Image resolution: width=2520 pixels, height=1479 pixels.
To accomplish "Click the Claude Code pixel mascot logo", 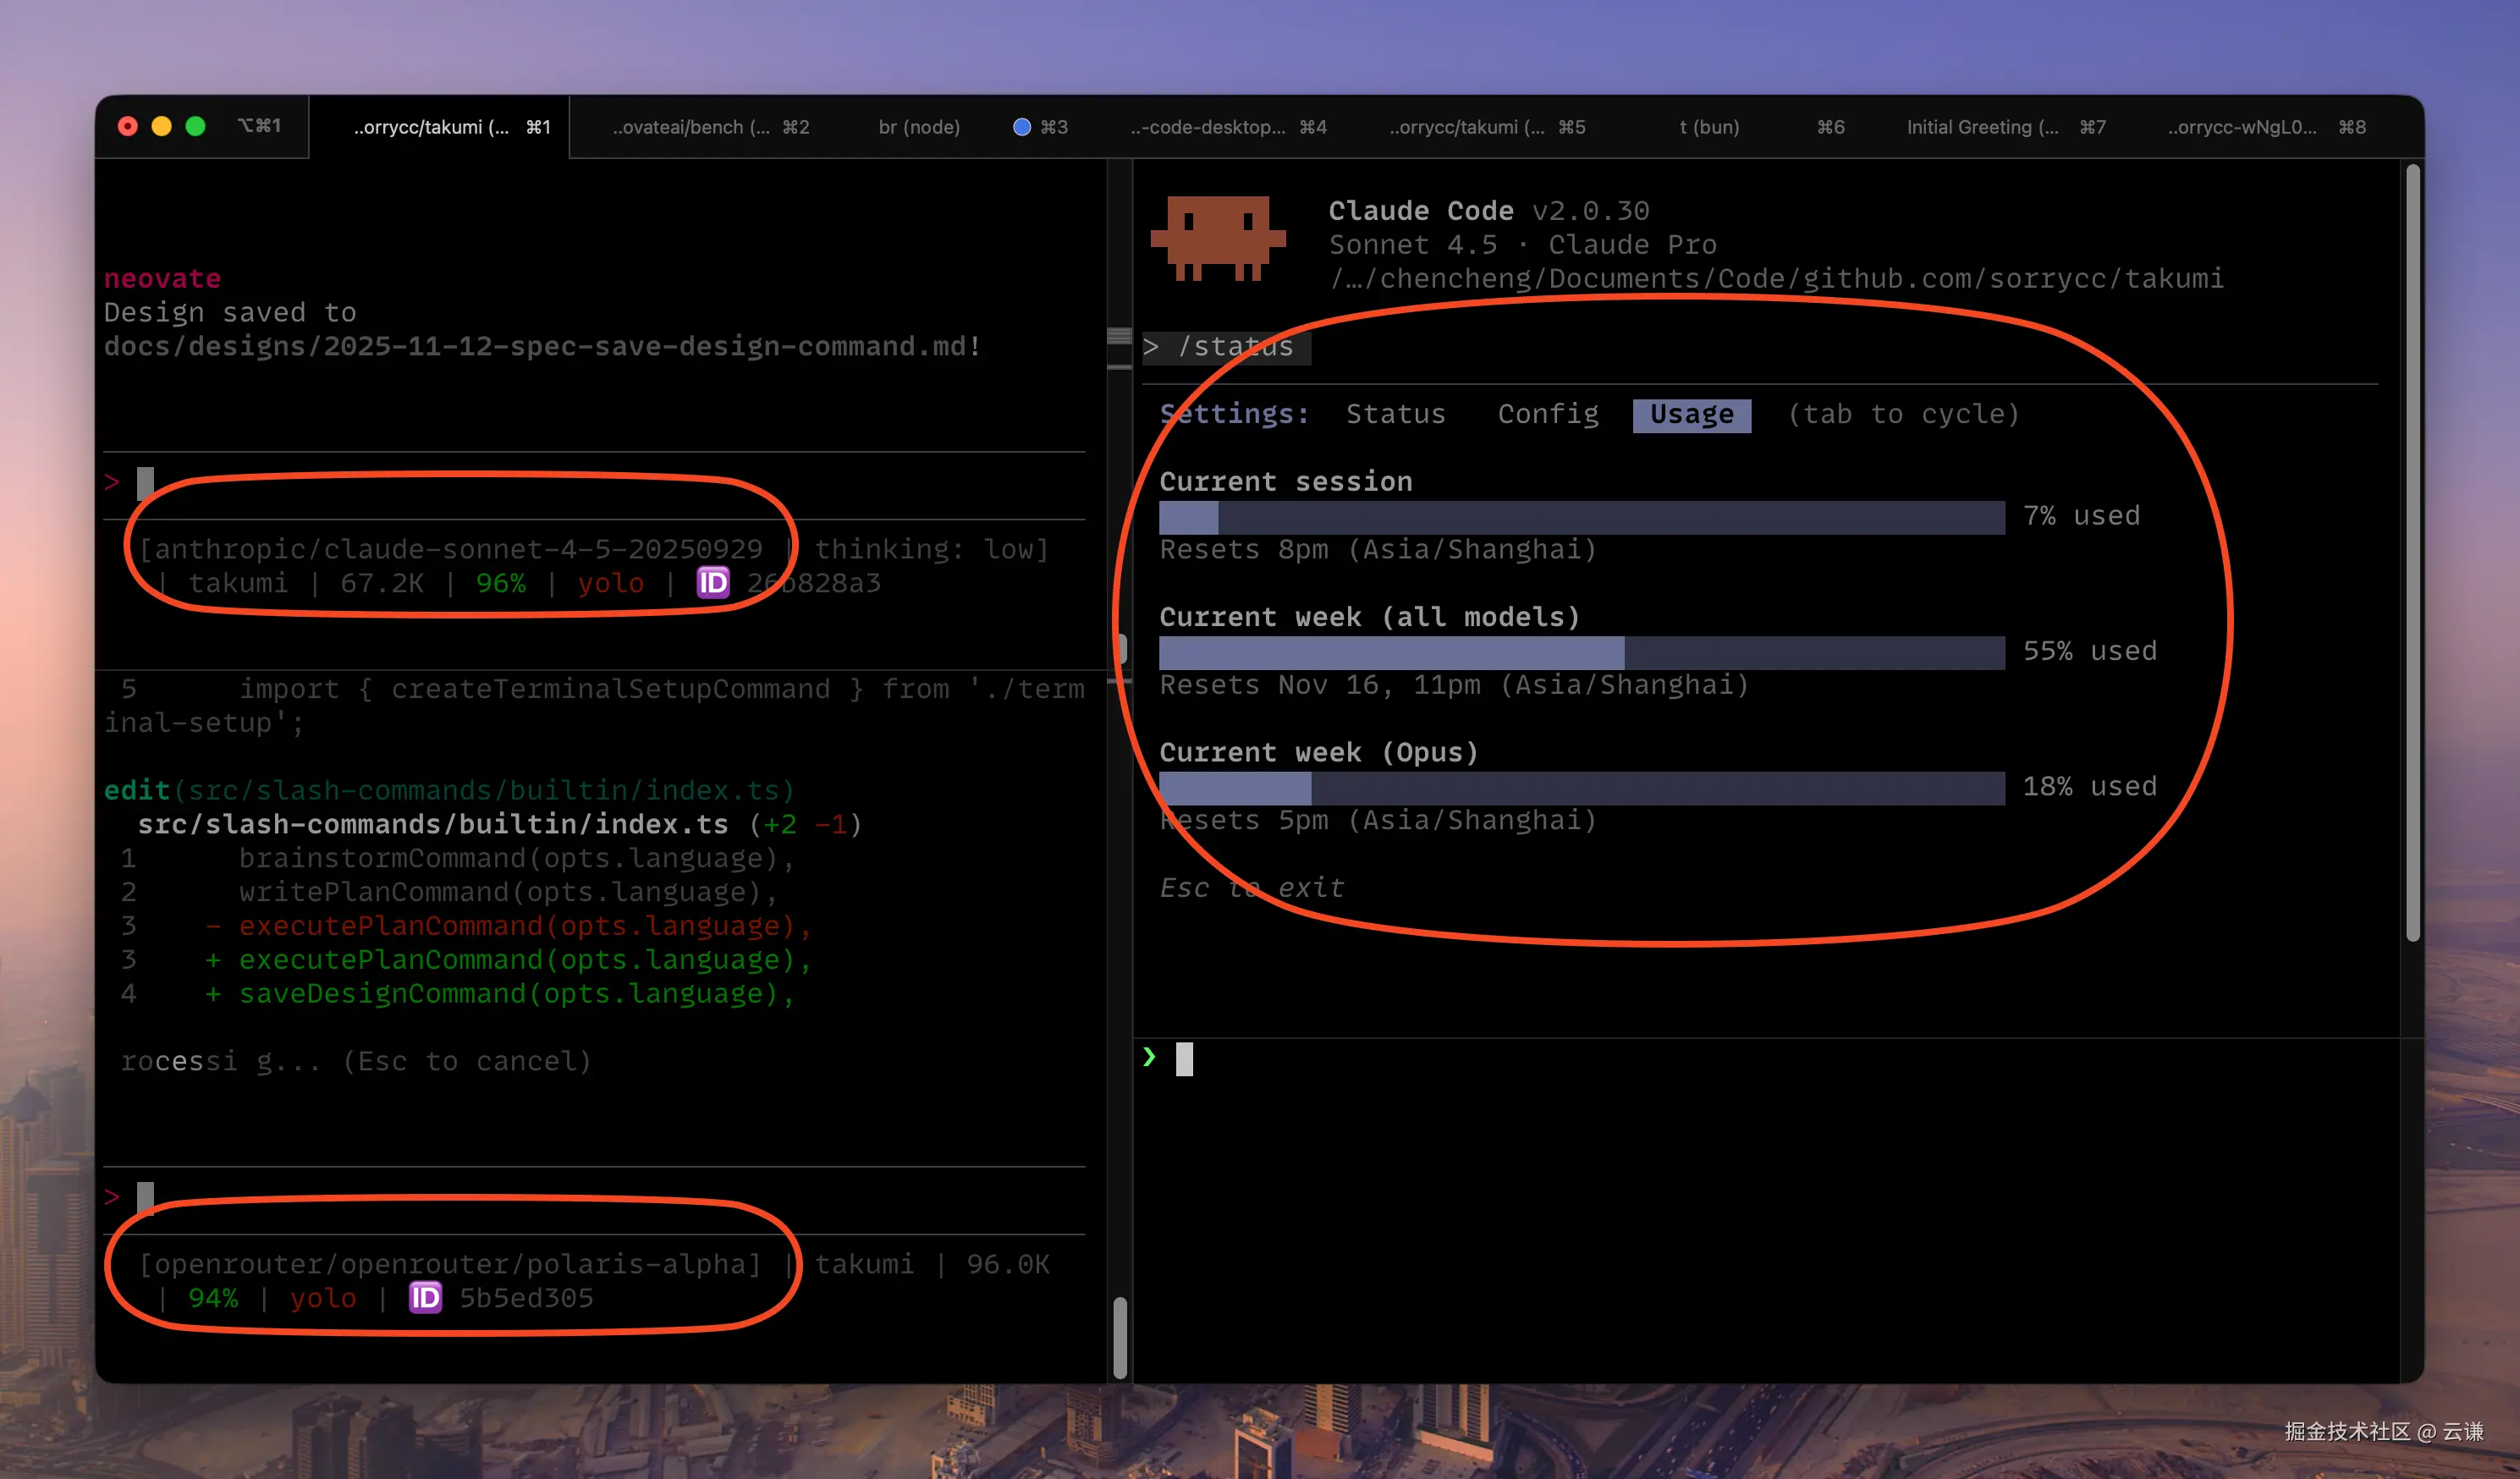I will coord(1218,237).
